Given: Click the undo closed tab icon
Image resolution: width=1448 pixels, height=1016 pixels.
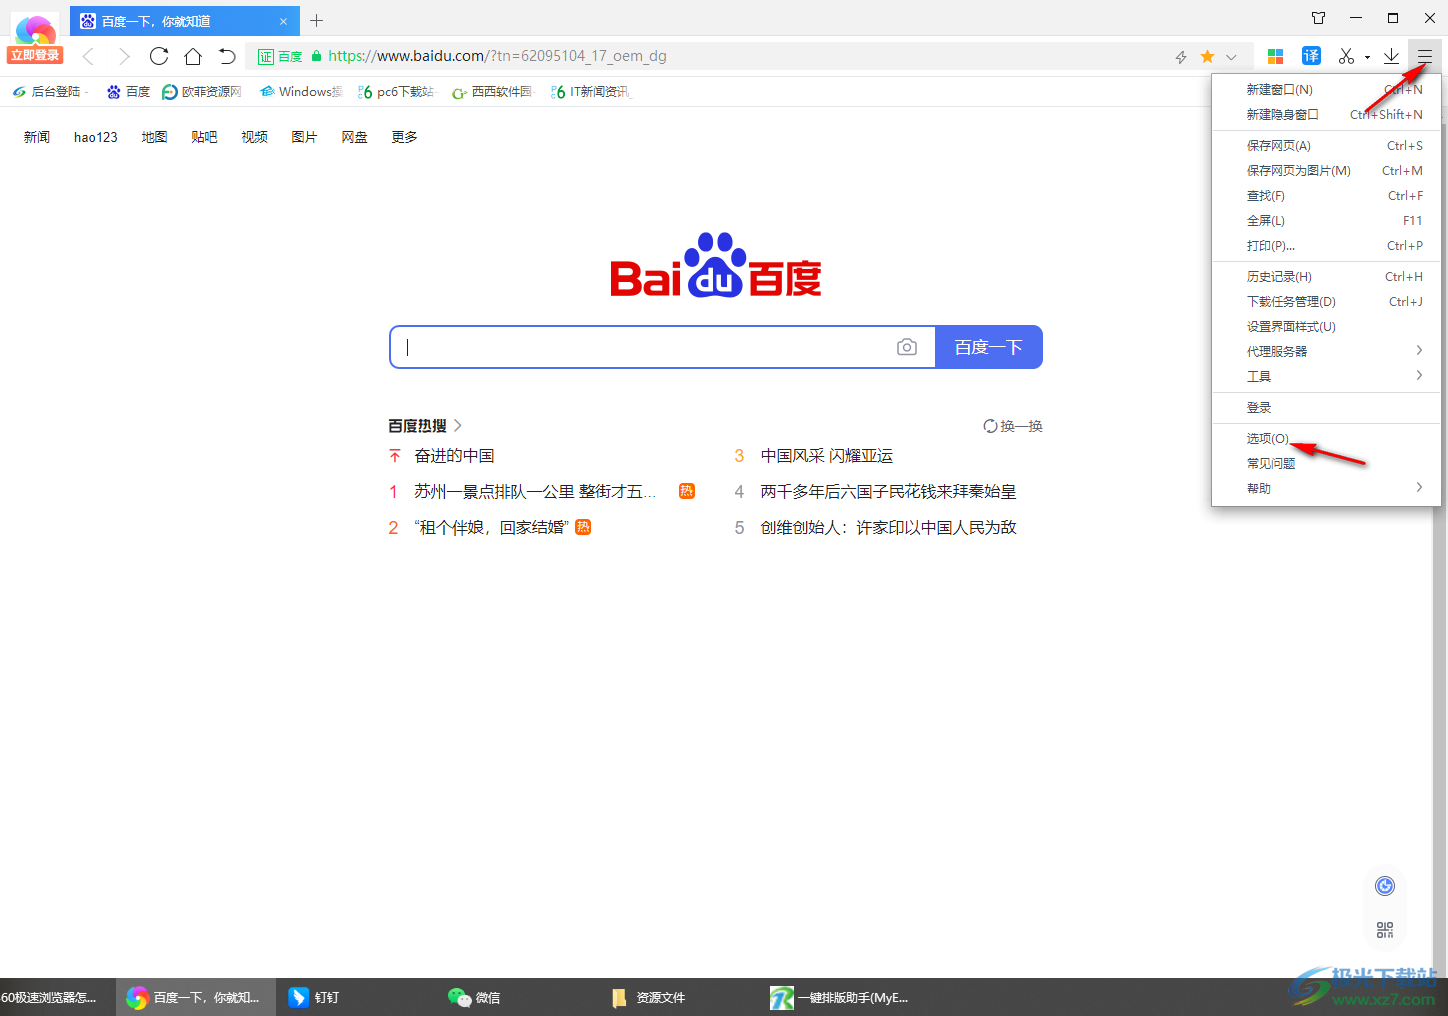Looking at the screenshot, I should [x=227, y=56].
